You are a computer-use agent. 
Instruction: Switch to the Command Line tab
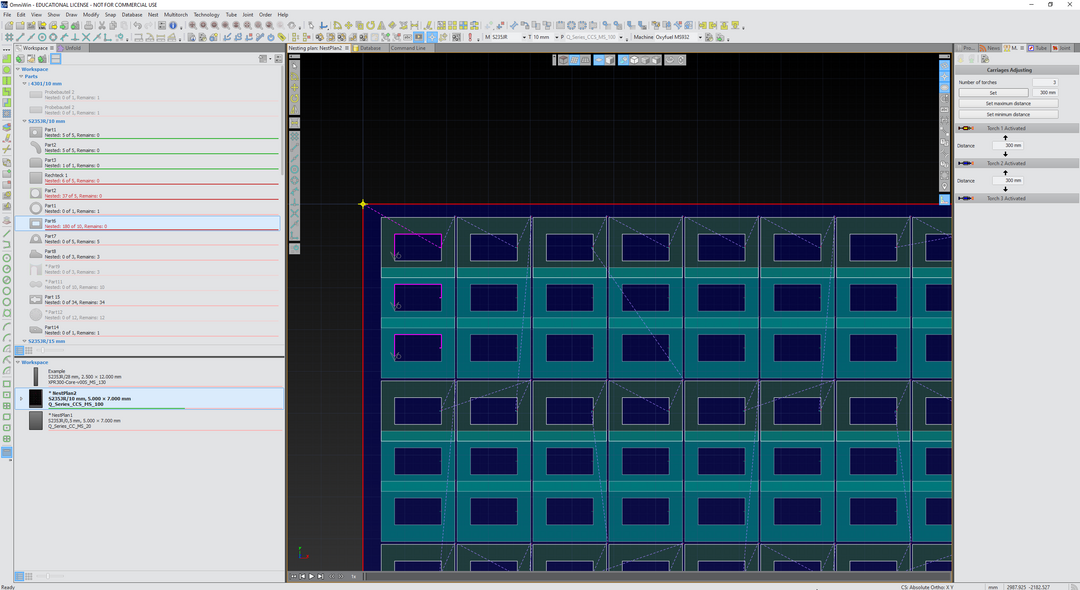click(x=408, y=48)
